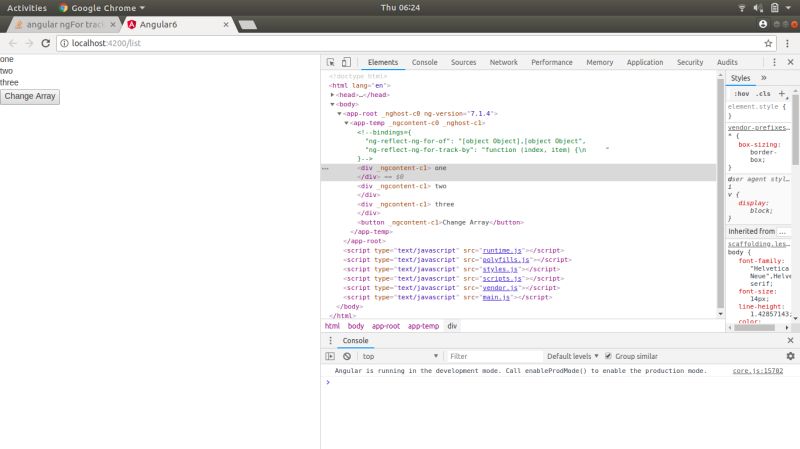Select app-temp in the breadcrumb bar
Image resolution: width=800 pixels, height=449 pixels.
point(423,326)
